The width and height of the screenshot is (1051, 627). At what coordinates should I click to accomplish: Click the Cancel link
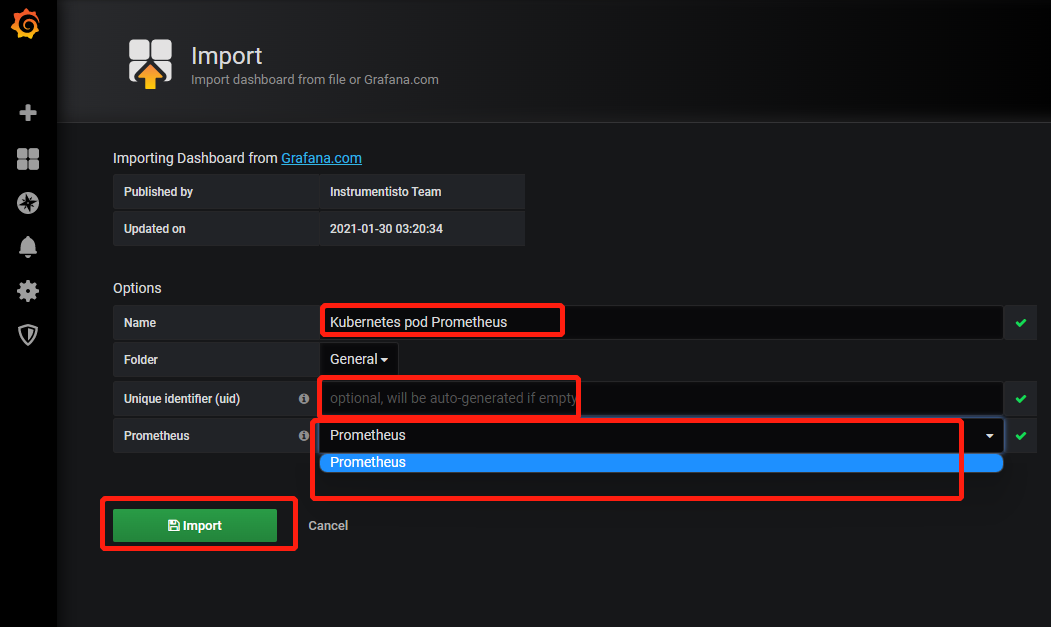click(x=328, y=526)
